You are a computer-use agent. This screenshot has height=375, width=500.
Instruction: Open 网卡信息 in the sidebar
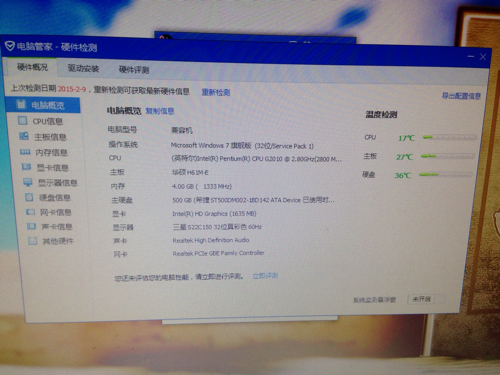point(56,213)
